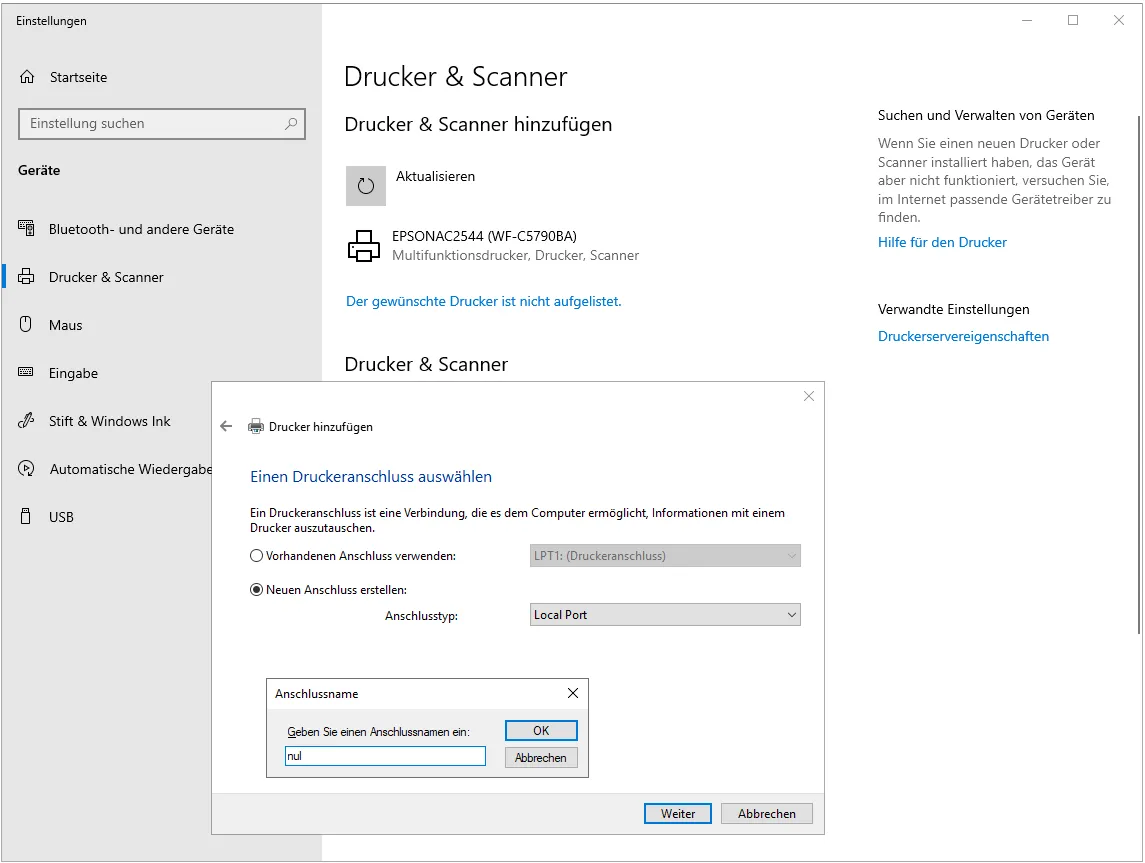Open the LPT1 Druckeranschluss dropdown
This screenshot has height=863, width=1145.
pyautogui.click(x=665, y=556)
